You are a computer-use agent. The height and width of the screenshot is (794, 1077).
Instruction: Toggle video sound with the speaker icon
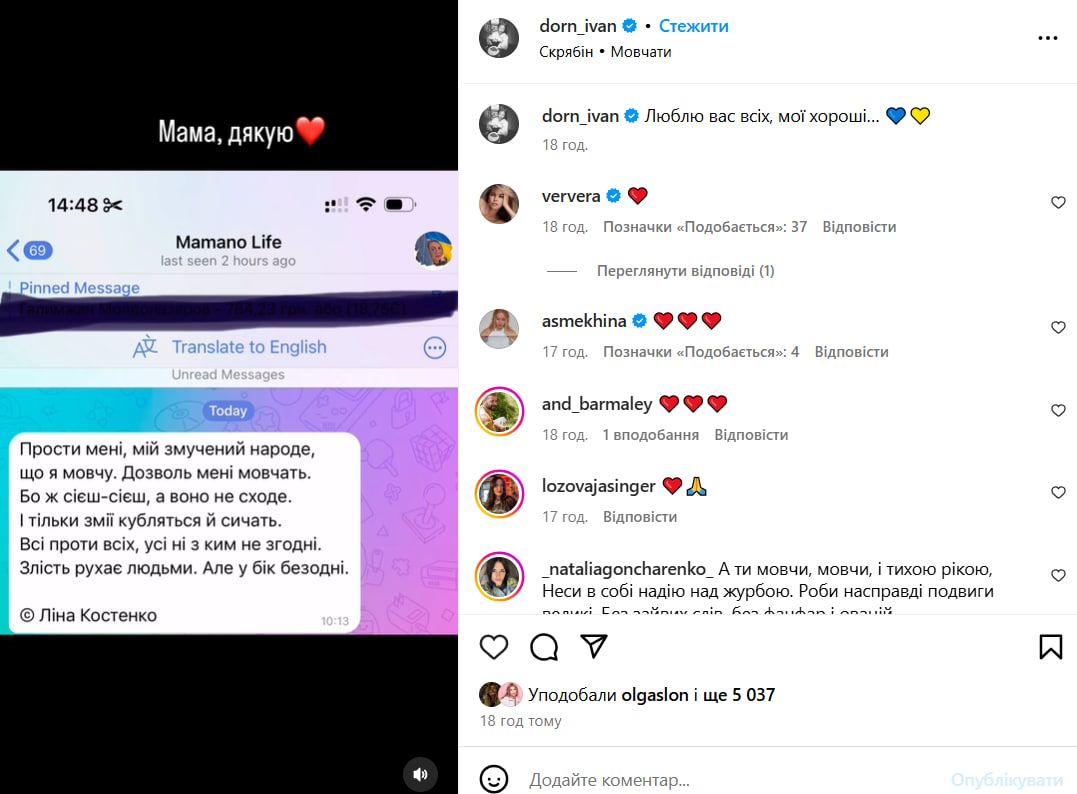click(420, 774)
